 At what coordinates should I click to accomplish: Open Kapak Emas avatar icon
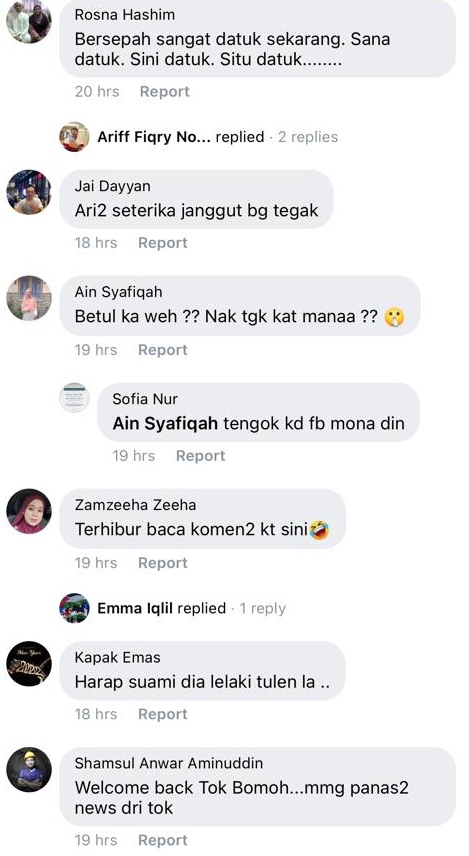28,663
